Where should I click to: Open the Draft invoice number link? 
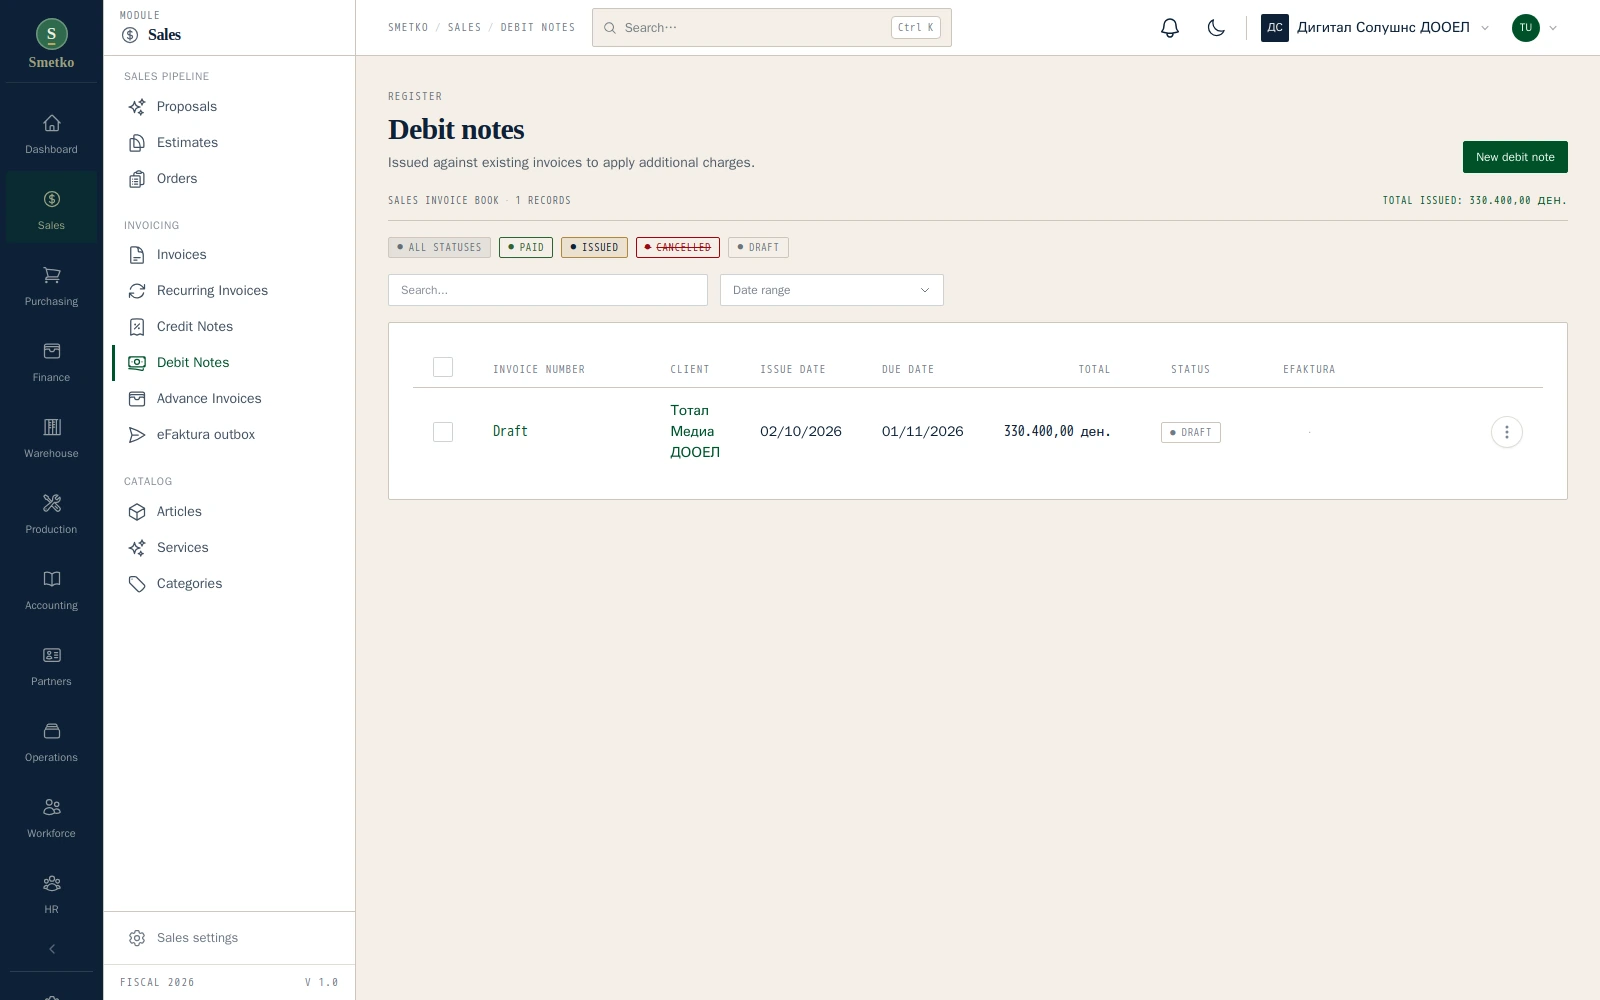tap(510, 431)
